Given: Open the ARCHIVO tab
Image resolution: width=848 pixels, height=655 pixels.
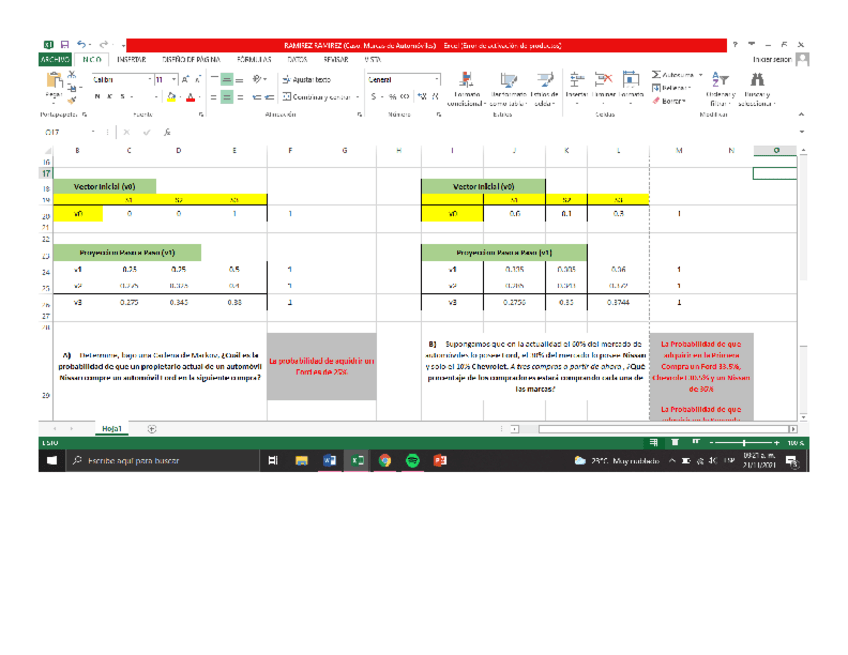Looking at the screenshot, I should [55, 59].
